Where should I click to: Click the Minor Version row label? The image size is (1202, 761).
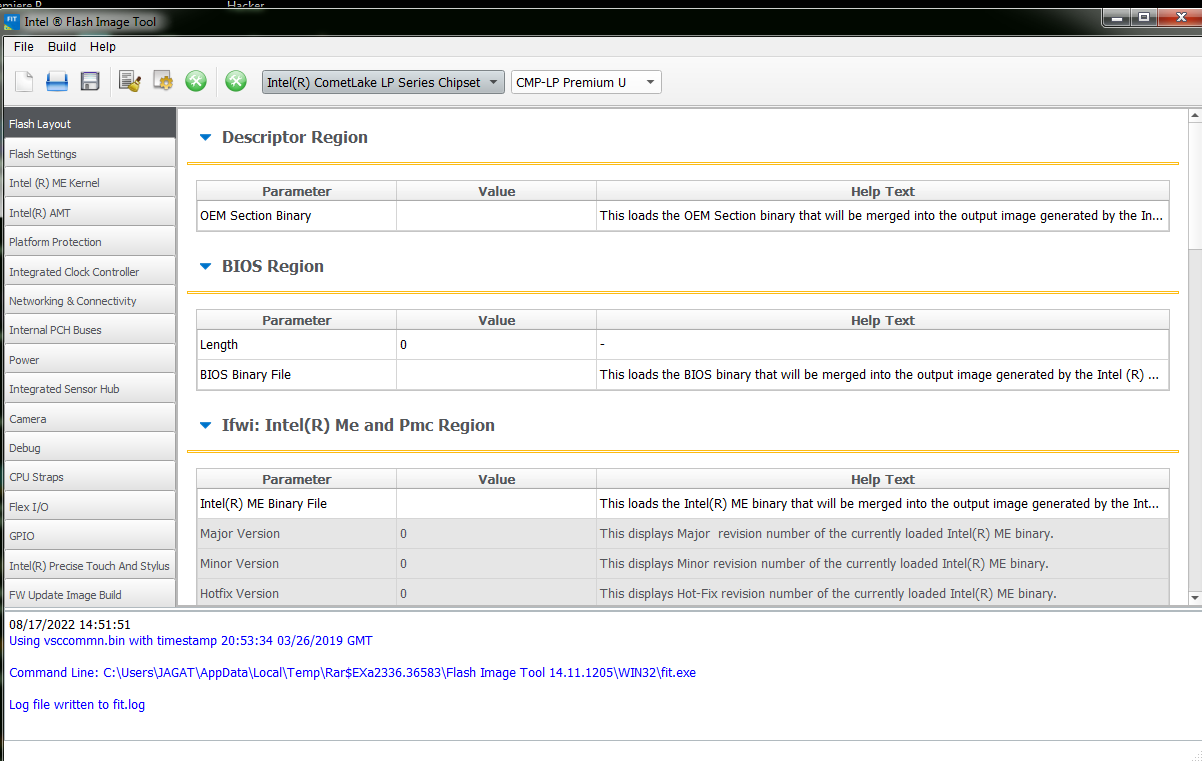[x=239, y=564]
